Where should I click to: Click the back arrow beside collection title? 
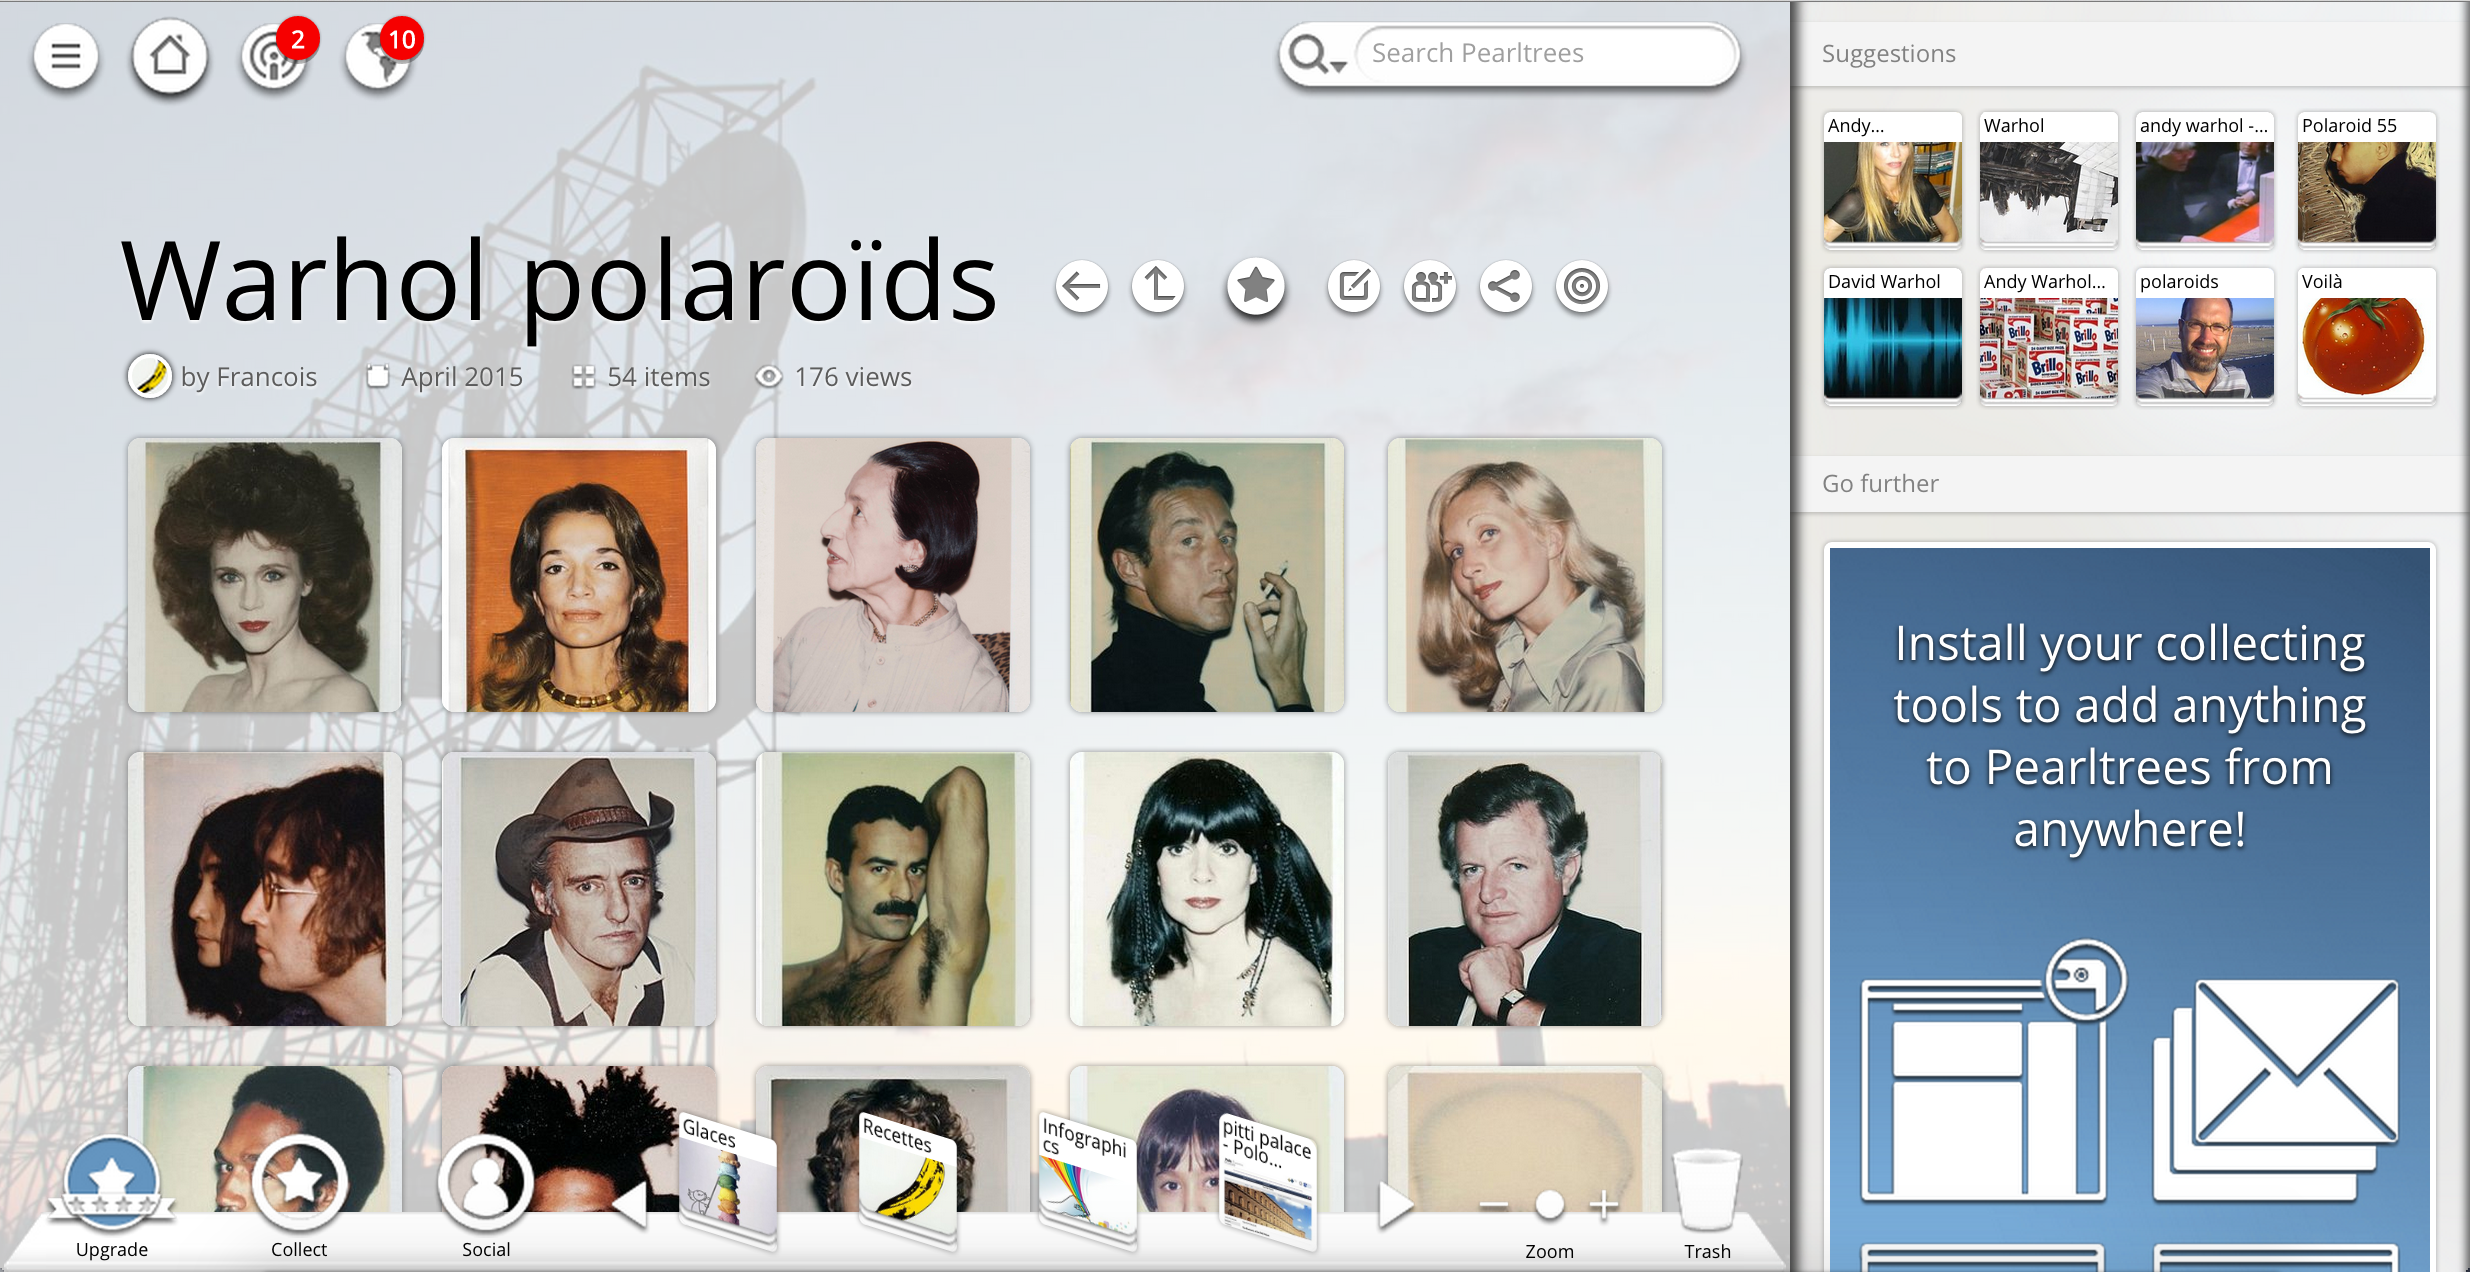pyautogui.click(x=1081, y=287)
